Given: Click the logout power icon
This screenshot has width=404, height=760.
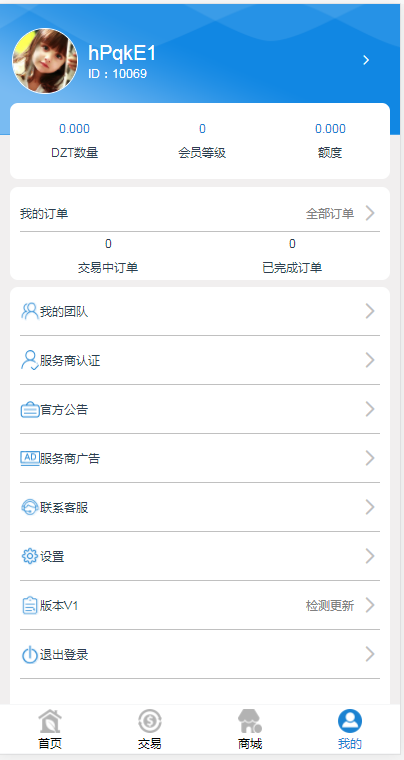Looking at the screenshot, I should (30, 655).
